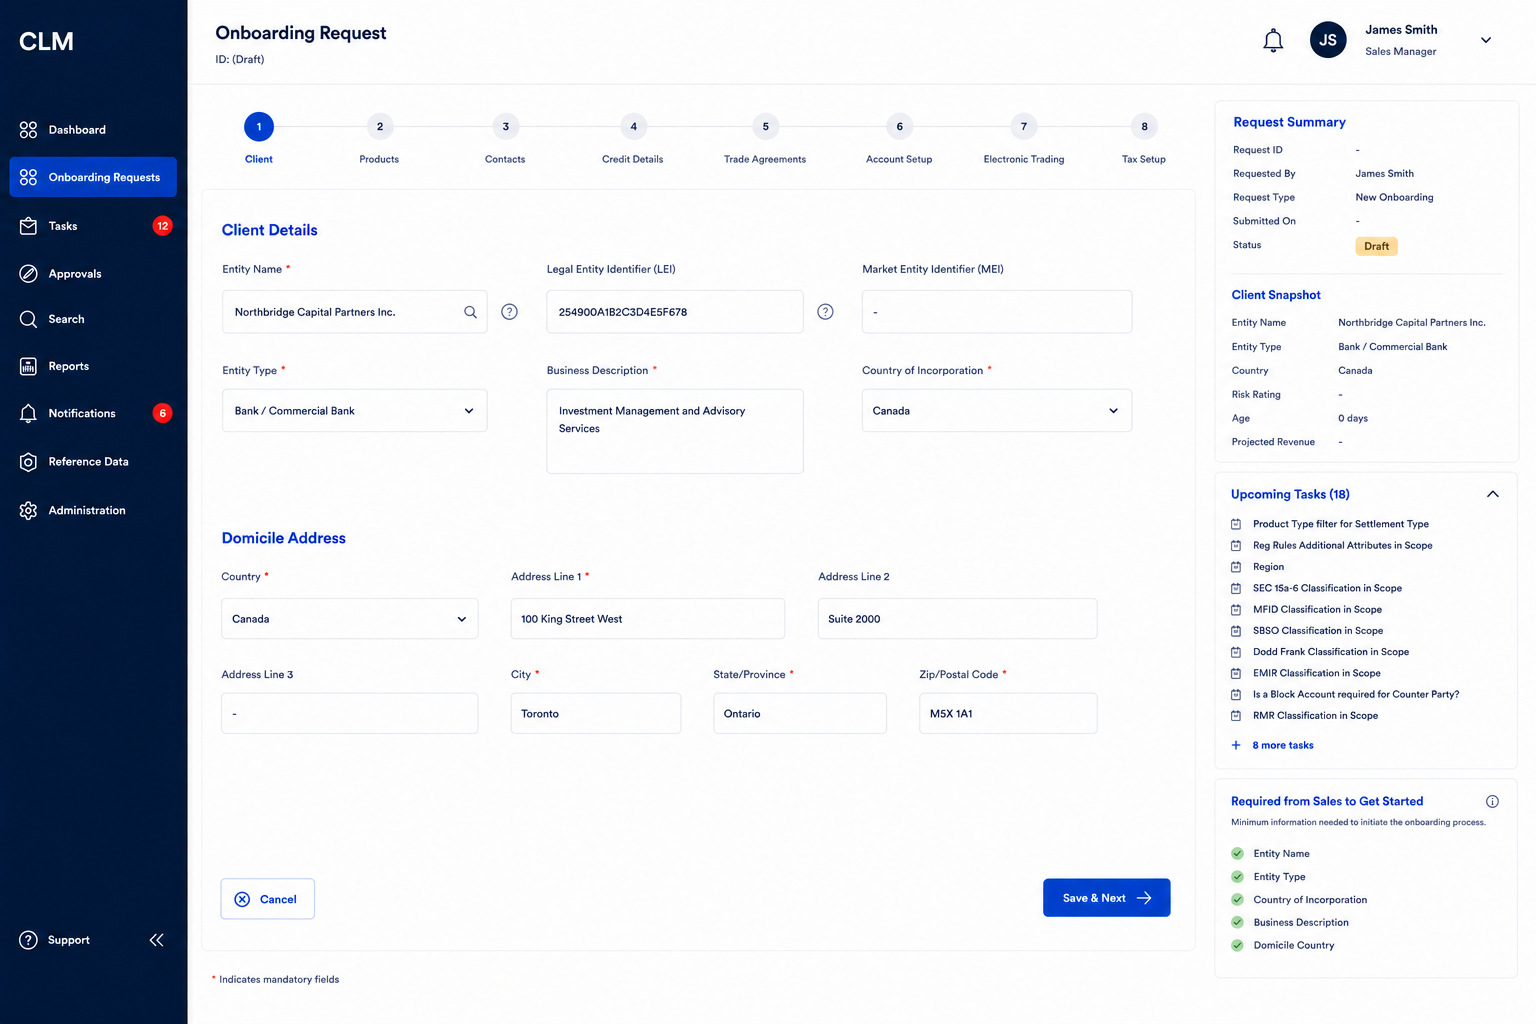
Task: Open the SBSO Classification in Scope task
Action: point(1318,631)
